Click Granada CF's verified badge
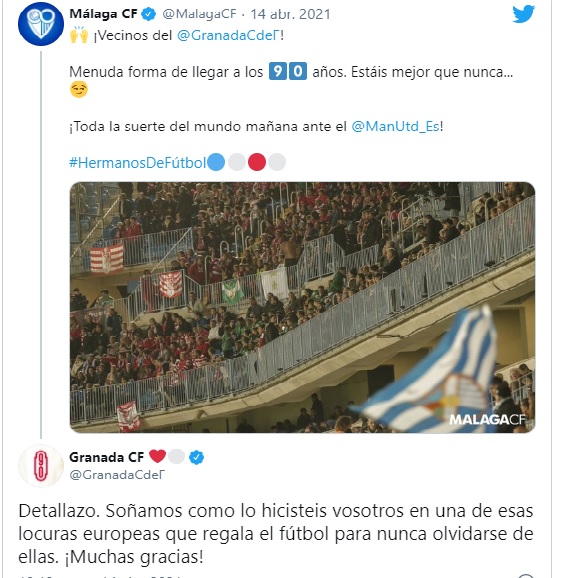The width and height of the screenshot is (573, 578). 197,457
